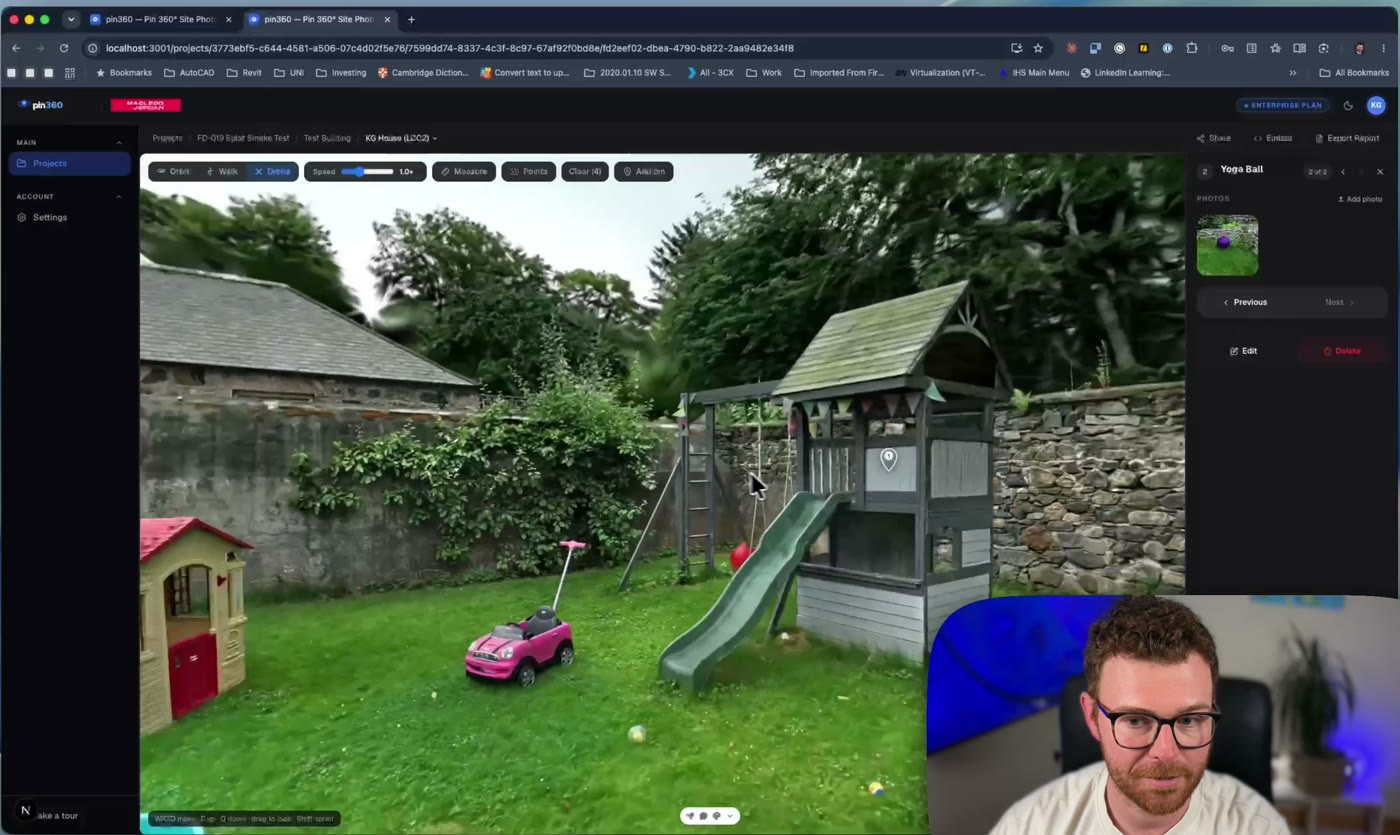The image size is (1400, 835).
Task: Open the AutoCAD bookmarks folder
Action: coord(189,73)
